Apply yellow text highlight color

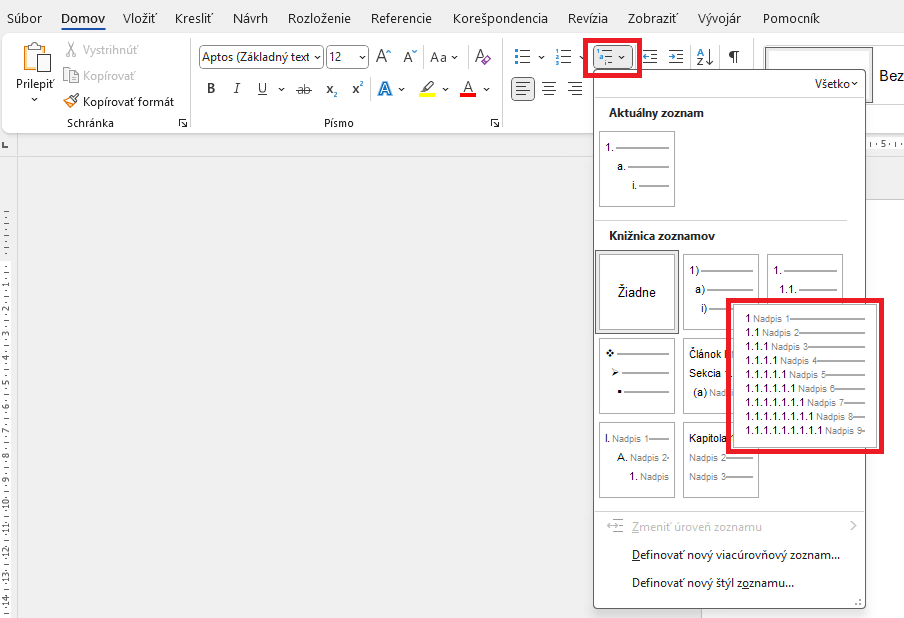coord(427,89)
